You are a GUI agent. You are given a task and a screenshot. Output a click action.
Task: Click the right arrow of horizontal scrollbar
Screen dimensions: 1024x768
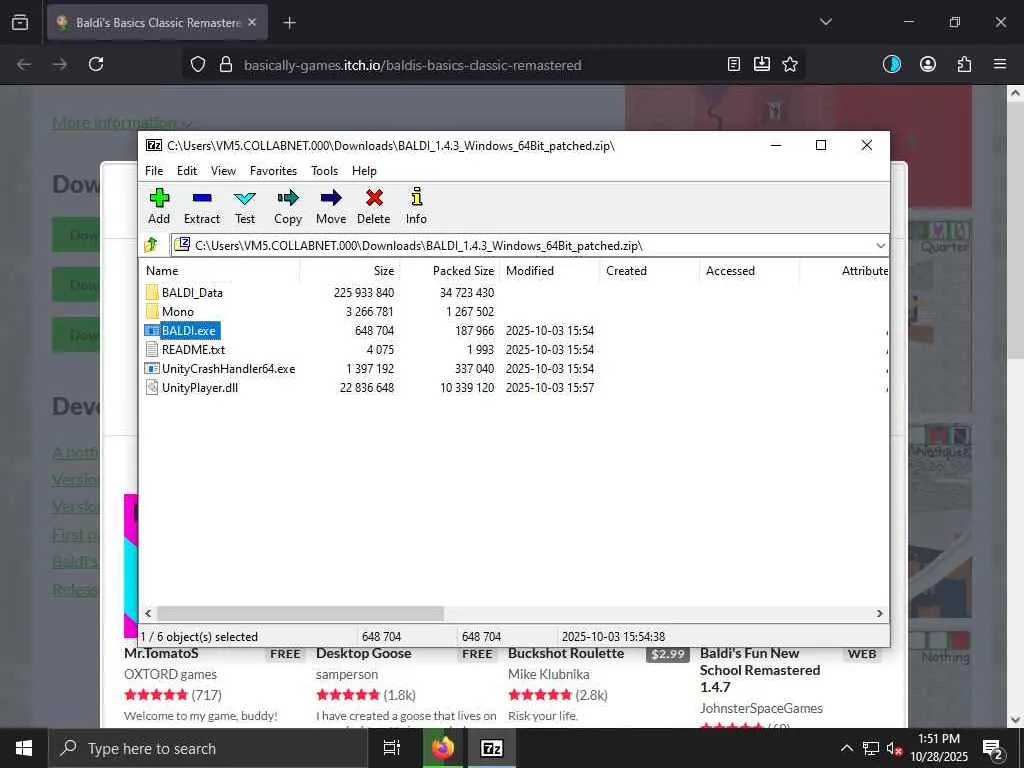click(880, 613)
